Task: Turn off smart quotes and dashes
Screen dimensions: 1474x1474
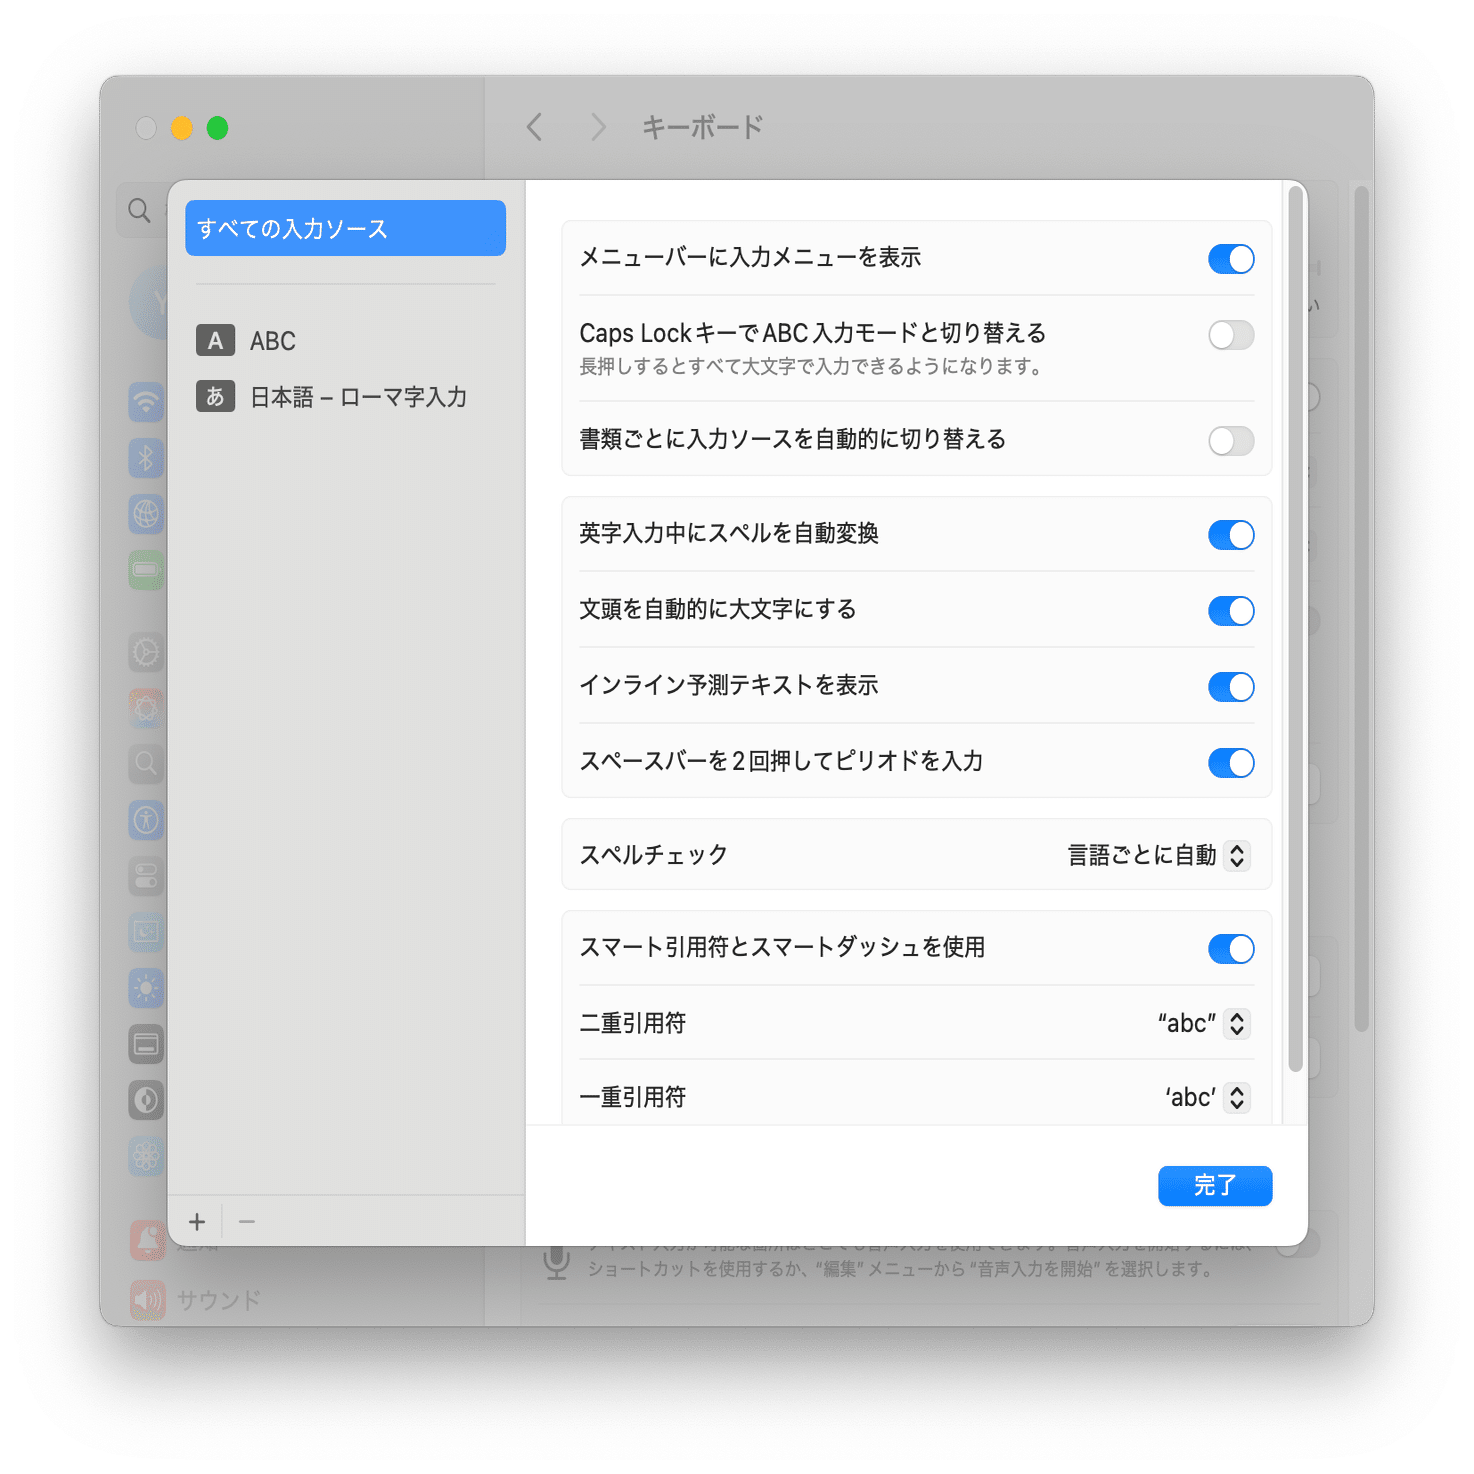Action: (1230, 948)
